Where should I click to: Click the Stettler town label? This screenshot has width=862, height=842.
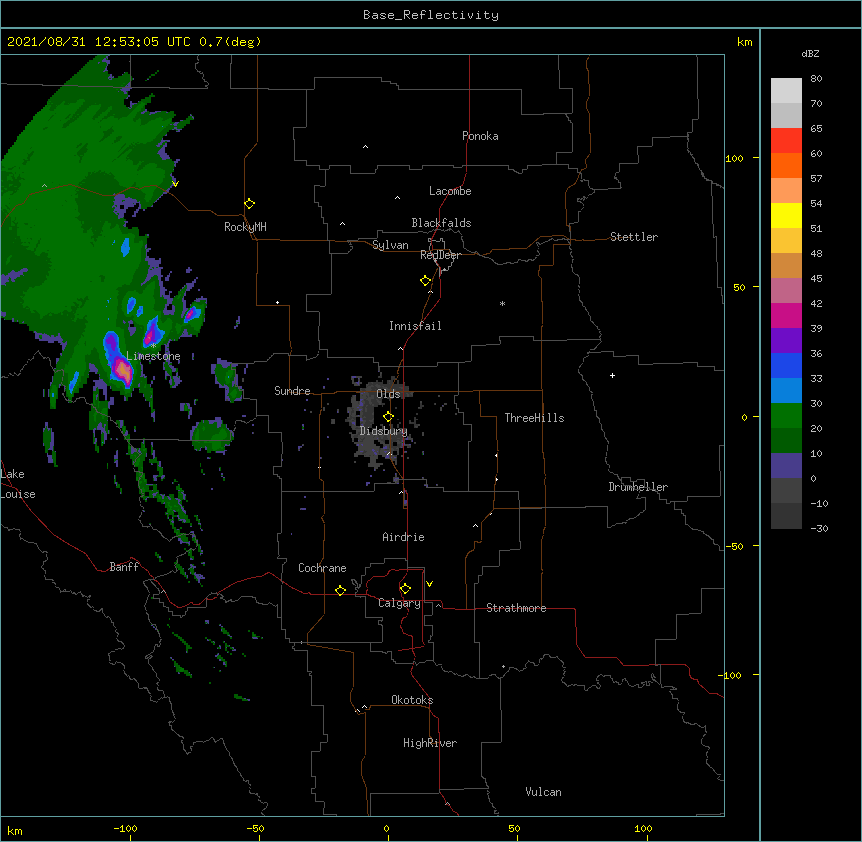tap(633, 237)
